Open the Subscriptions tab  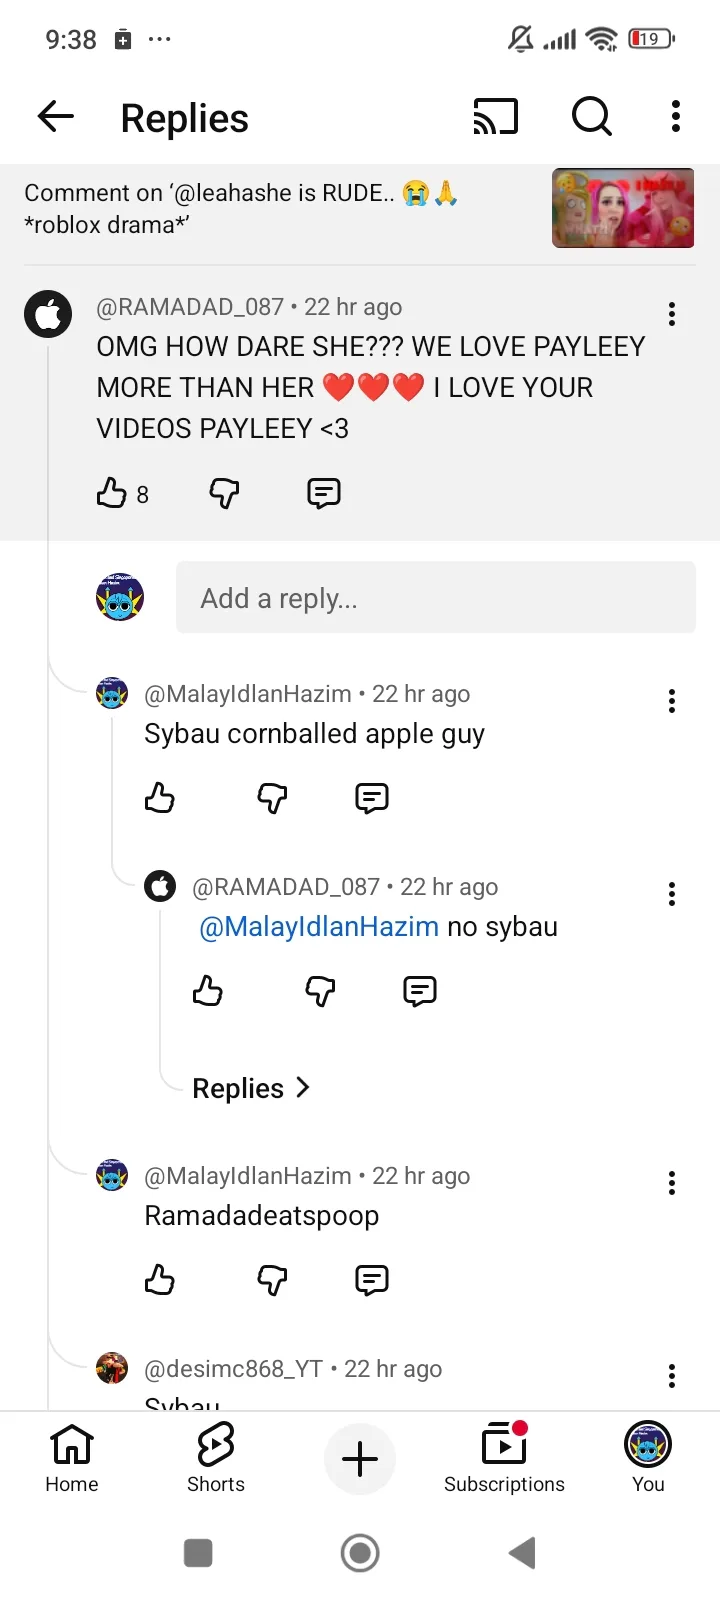[504, 1458]
